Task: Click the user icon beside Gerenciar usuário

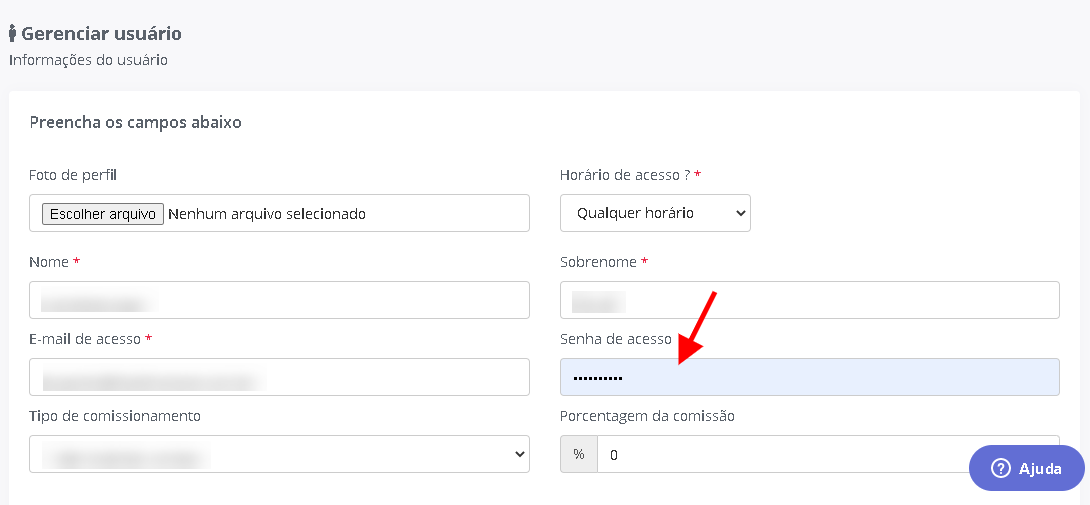Action: 13,33
